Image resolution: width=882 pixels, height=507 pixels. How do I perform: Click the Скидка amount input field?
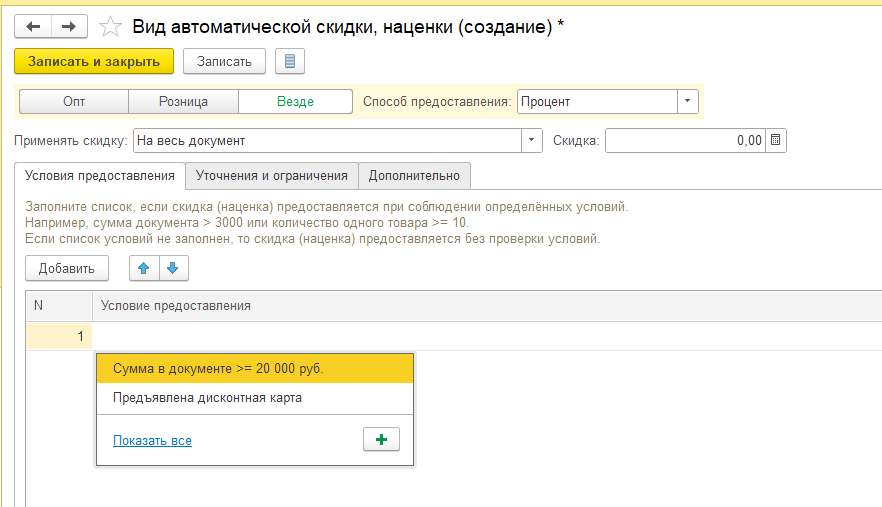685,140
